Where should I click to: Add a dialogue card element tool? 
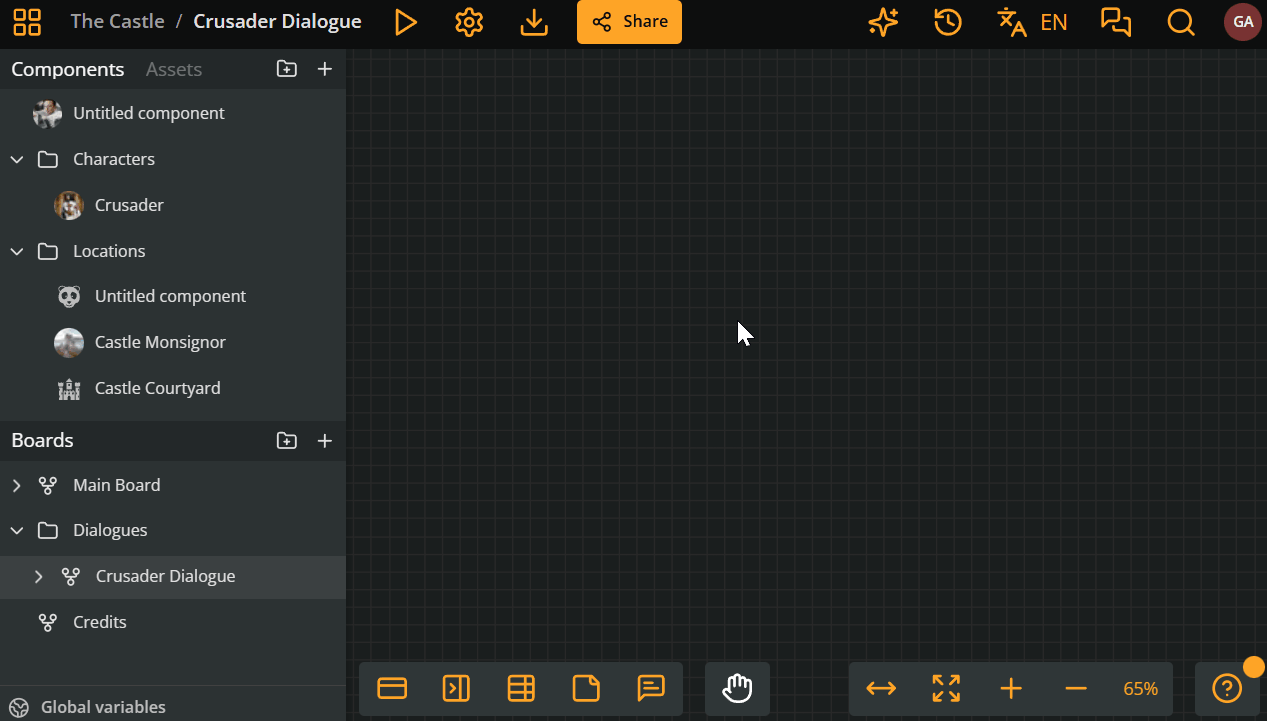(392, 688)
